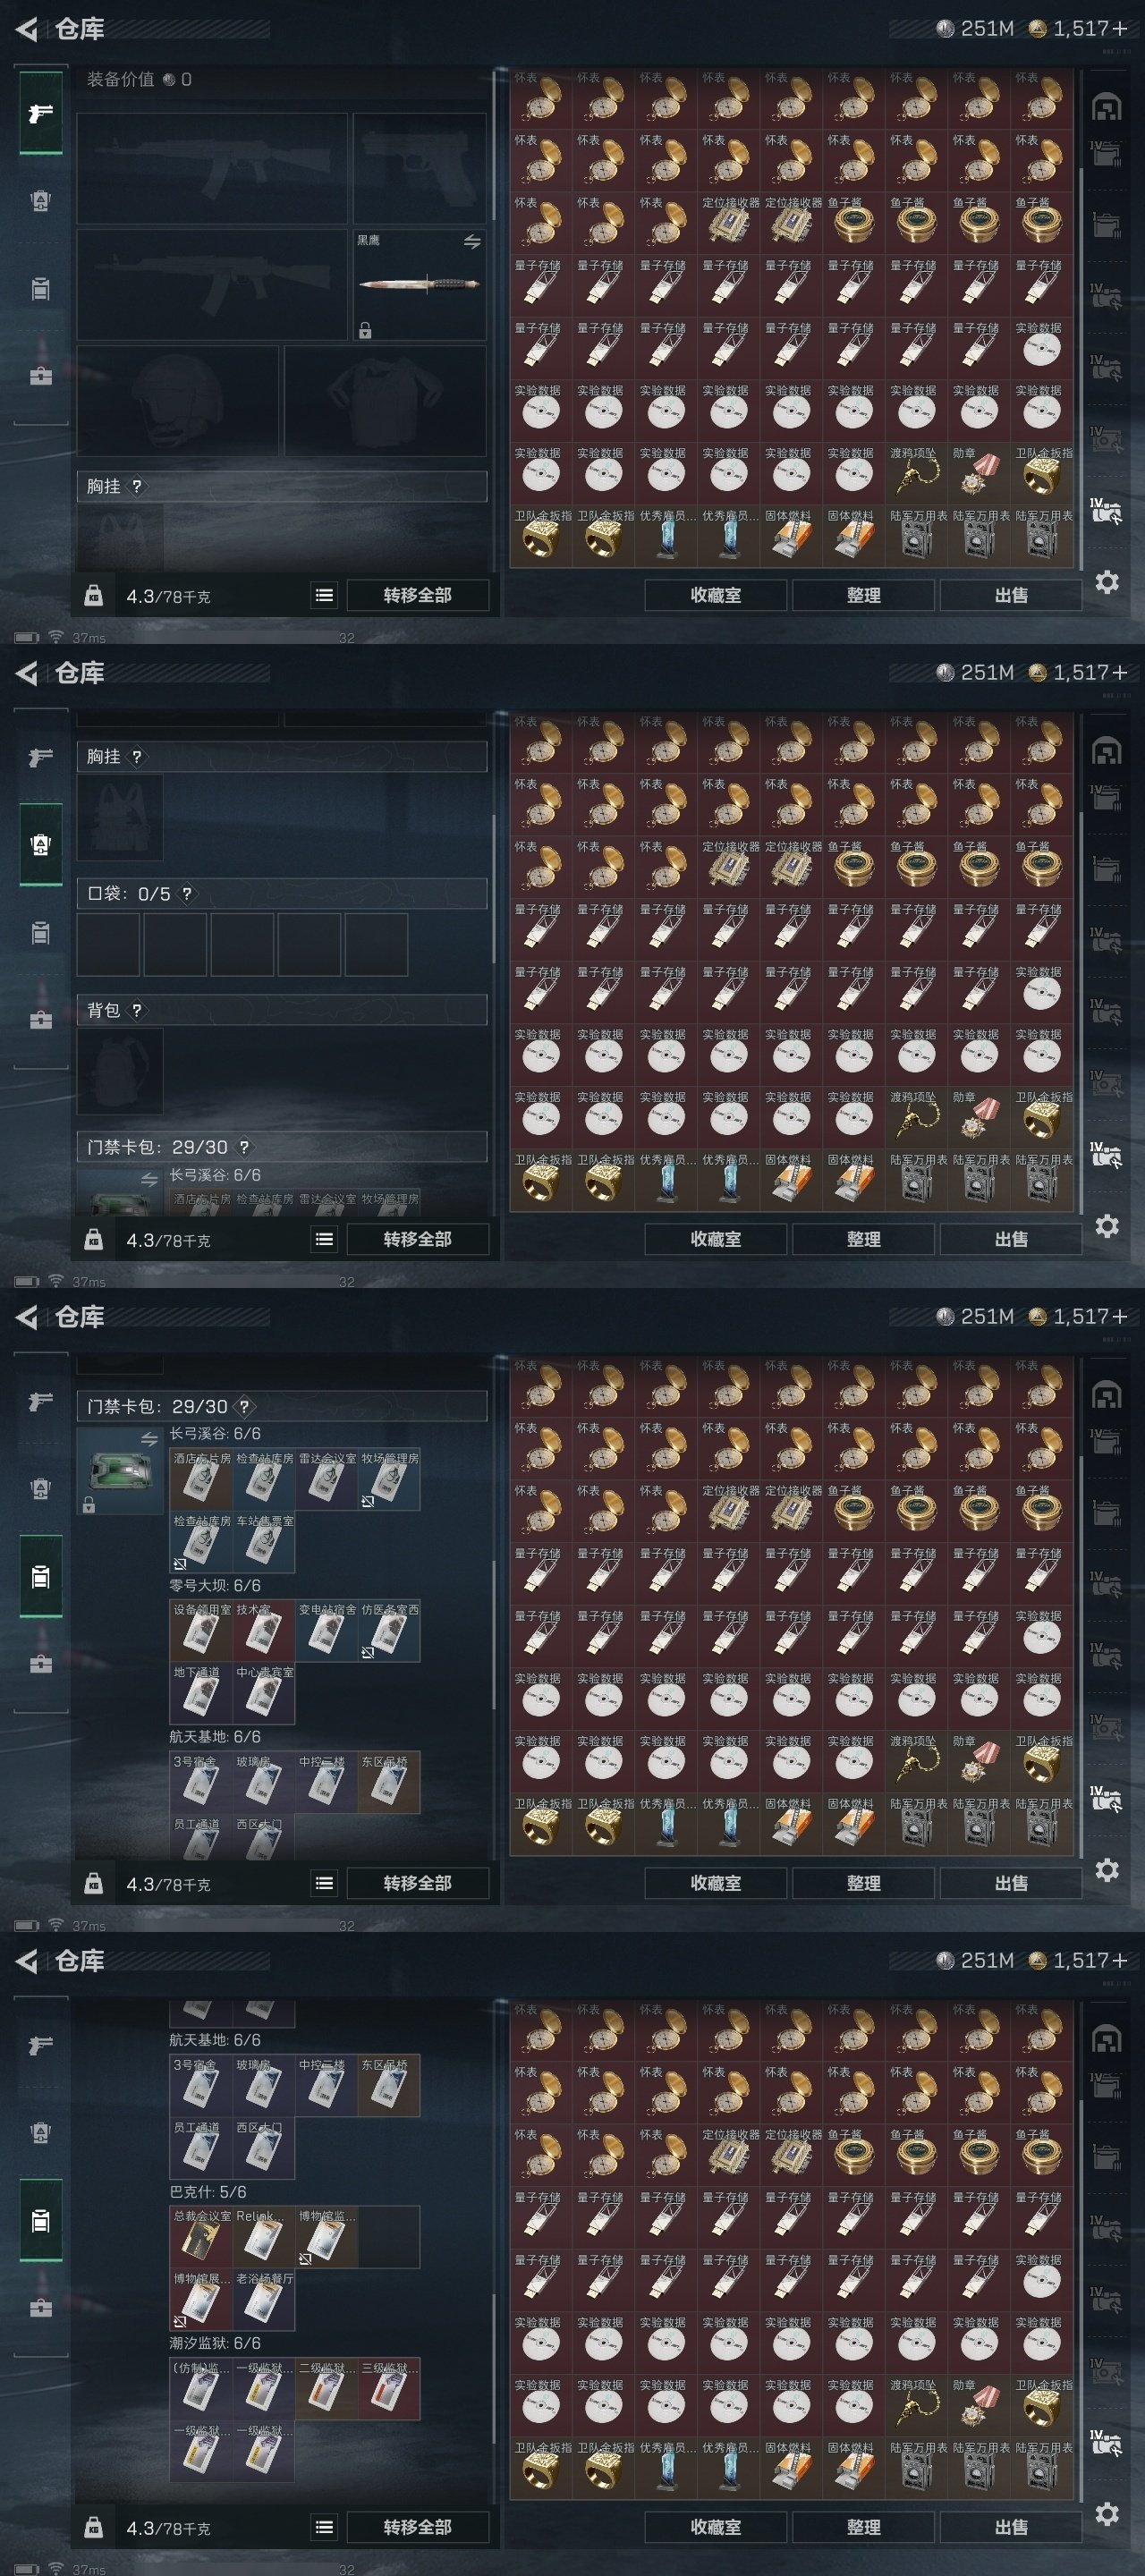Select the orange 二级监狱 keycard
Screen dimensions: 1145x2576
click(326, 2388)
